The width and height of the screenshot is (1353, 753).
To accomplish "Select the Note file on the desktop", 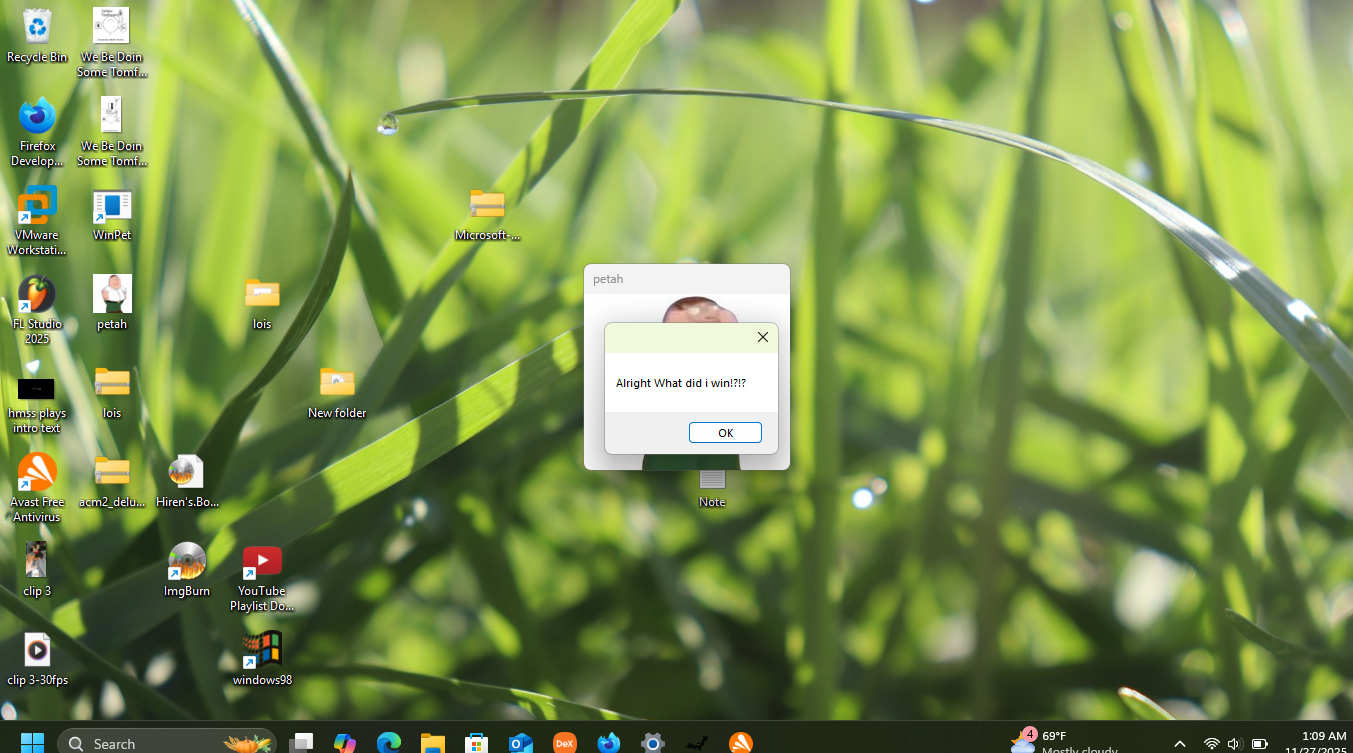I will [712, 488].
